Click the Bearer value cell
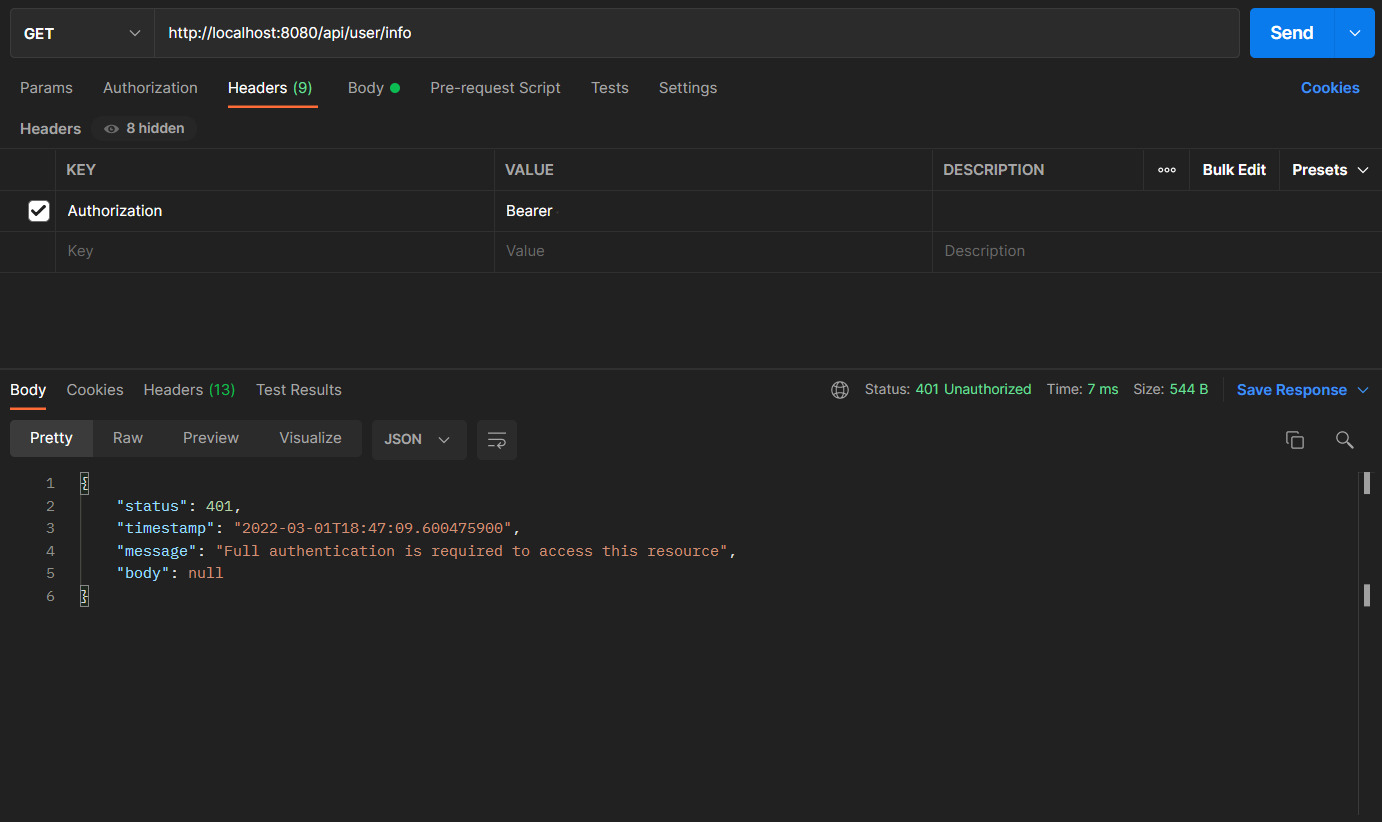 coord(713,211)
